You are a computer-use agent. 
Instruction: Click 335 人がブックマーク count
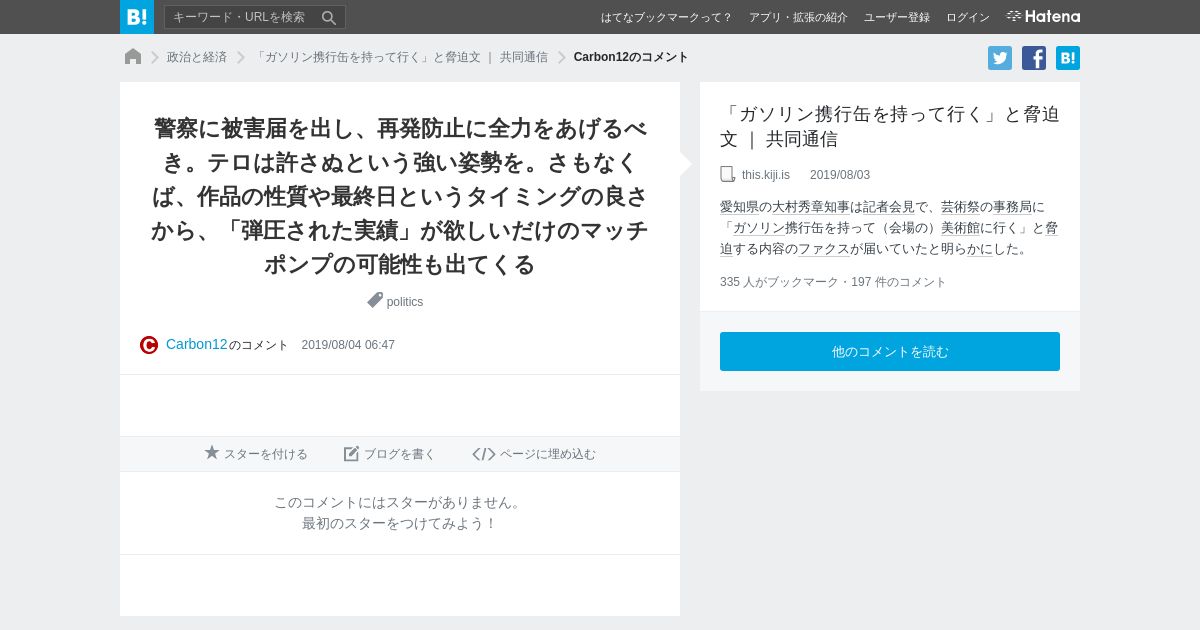click(779, 282)
